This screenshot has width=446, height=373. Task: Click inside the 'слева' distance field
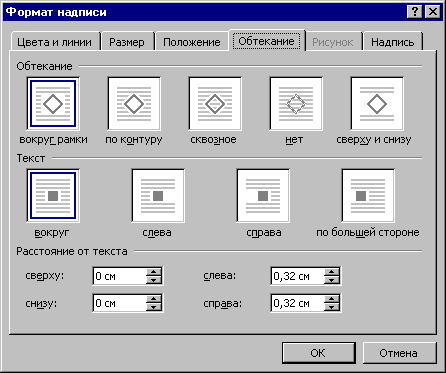coord(297,276)
